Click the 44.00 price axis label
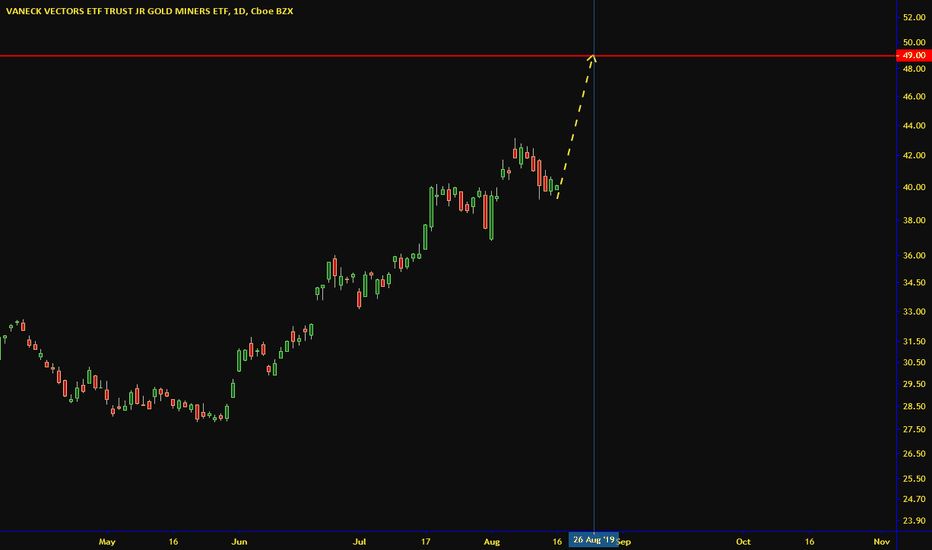The height and width of the screenshot is (550, 932). (x=914, y=125)
